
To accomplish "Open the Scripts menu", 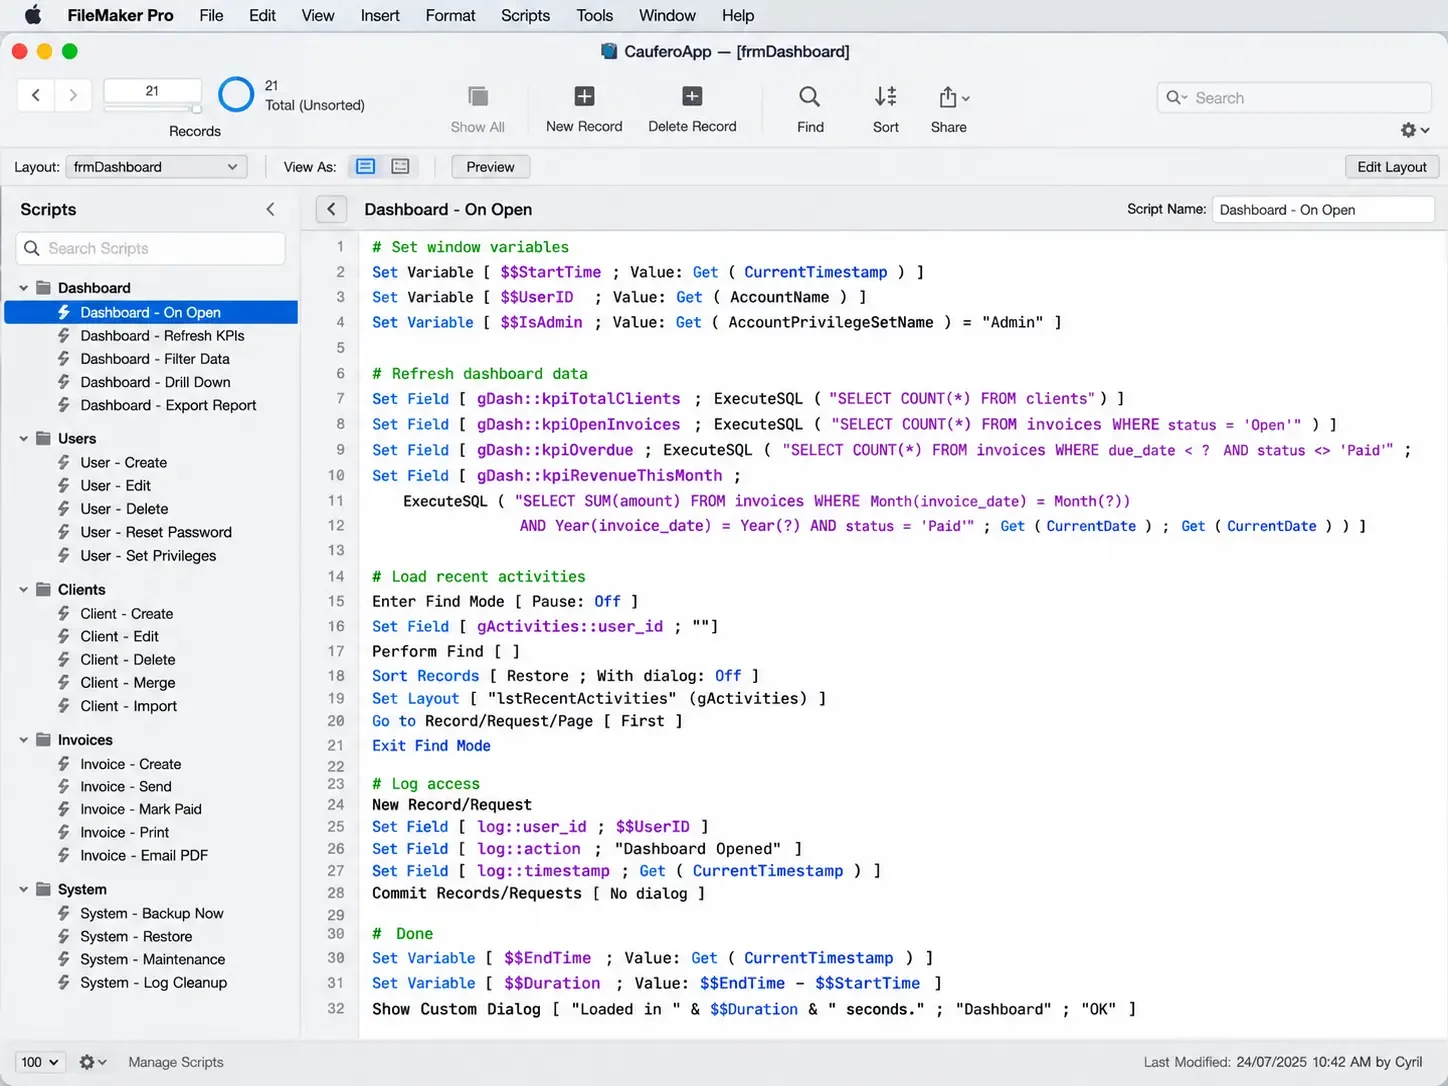I will point(525,15).
